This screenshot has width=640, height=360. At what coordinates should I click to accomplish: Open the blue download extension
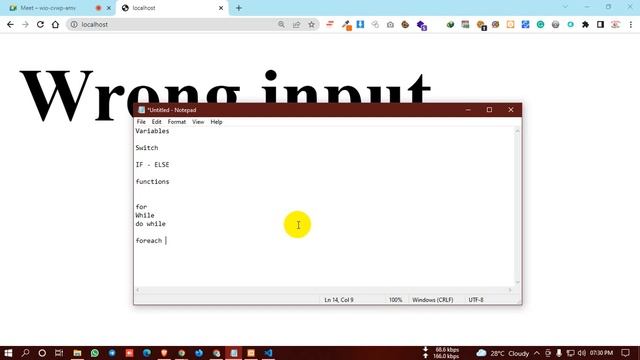(x=360, y=24)
